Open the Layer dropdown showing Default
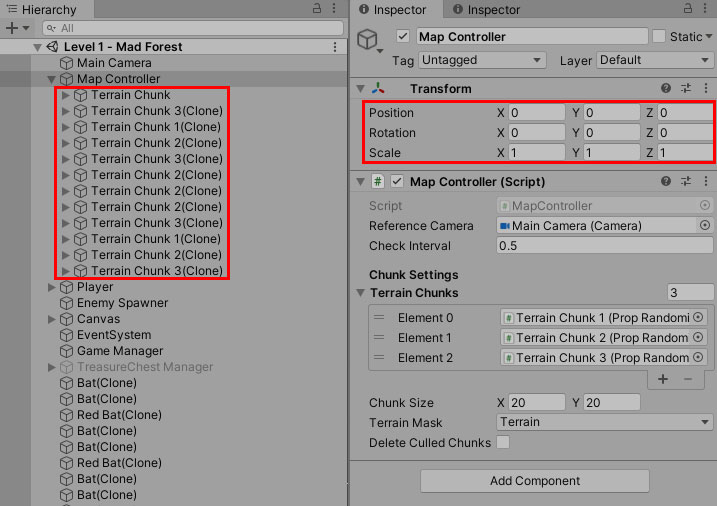 pyautogui.click(x=653, y=60)
